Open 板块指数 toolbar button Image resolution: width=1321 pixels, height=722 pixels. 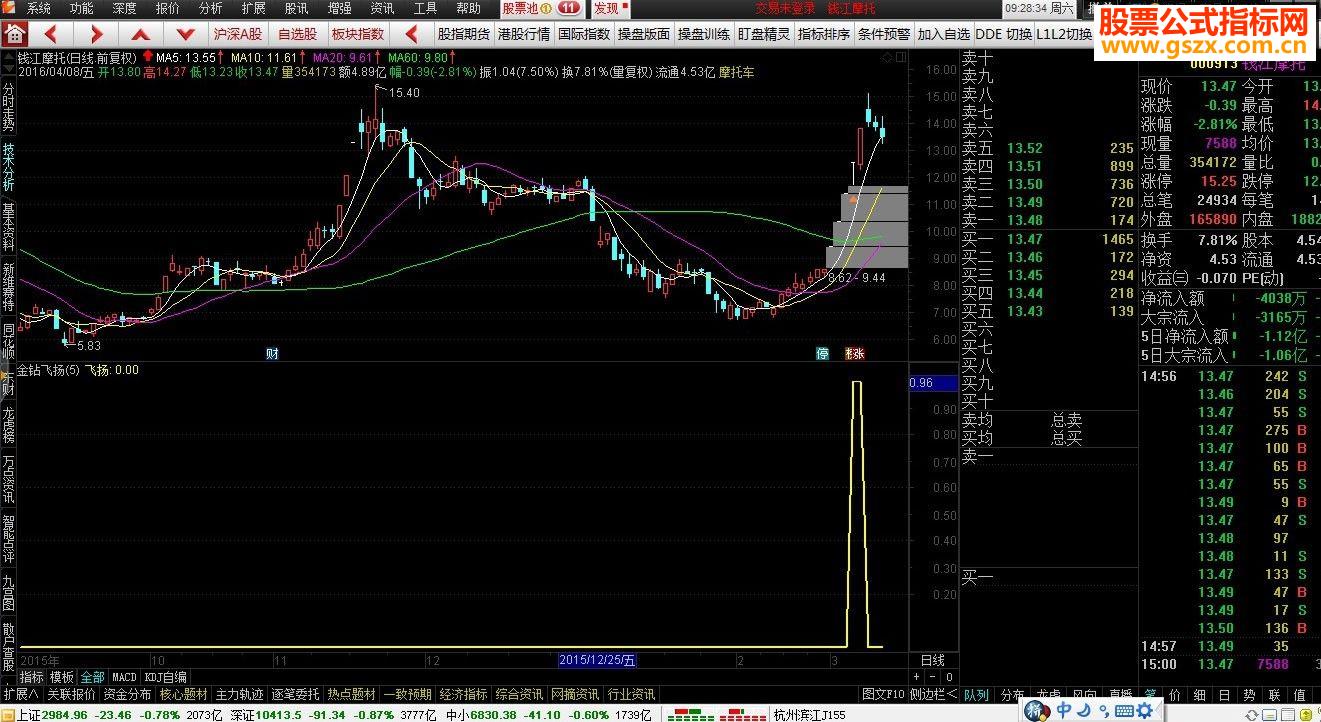click(x=357, y=34)
